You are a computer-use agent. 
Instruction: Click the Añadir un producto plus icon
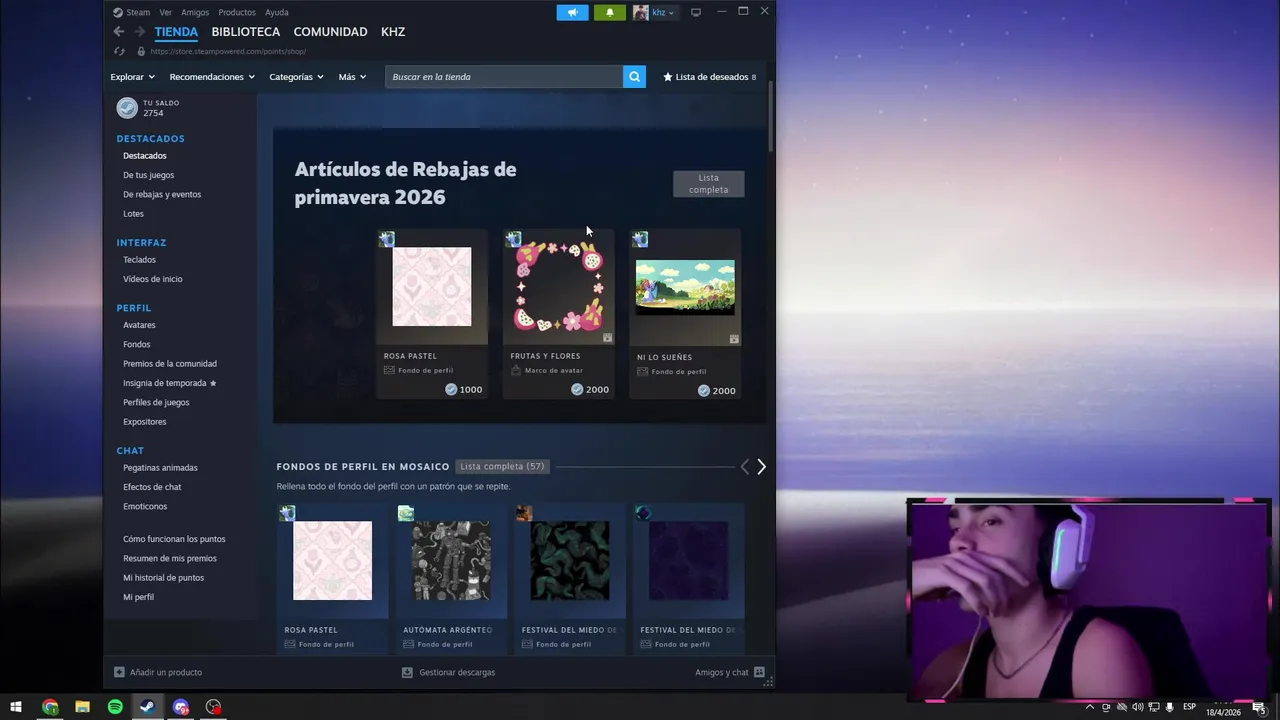[x=119, y=672]
